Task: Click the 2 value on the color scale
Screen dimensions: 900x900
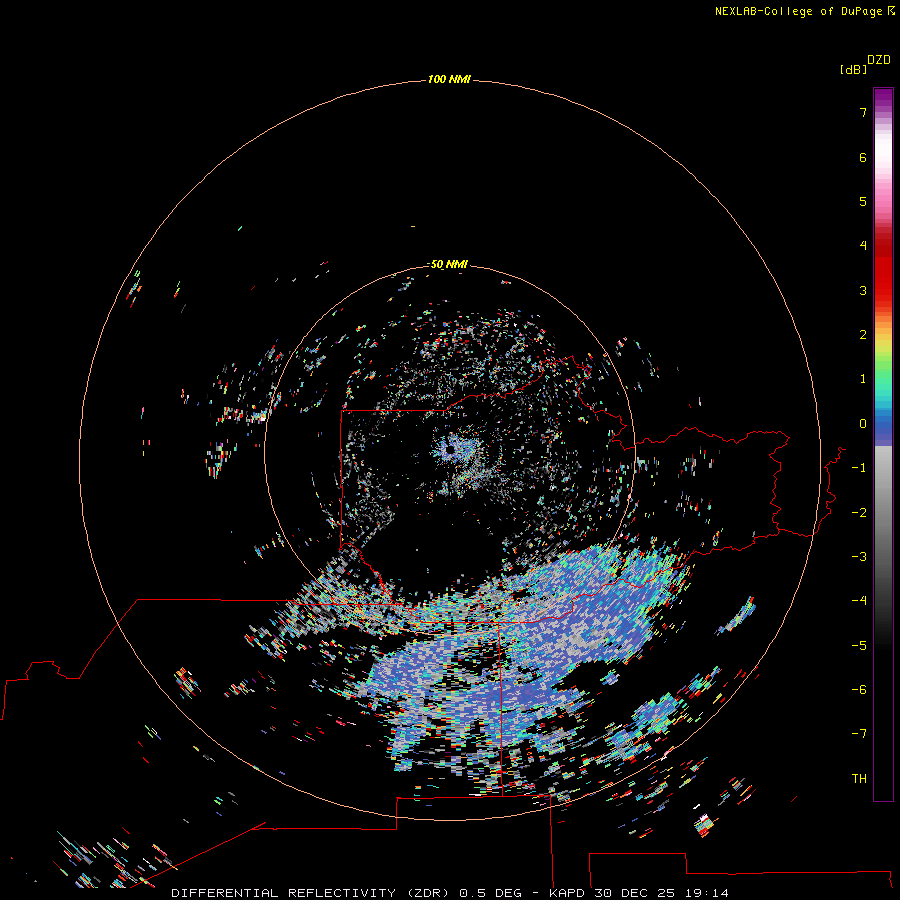Action: point(863,335)
